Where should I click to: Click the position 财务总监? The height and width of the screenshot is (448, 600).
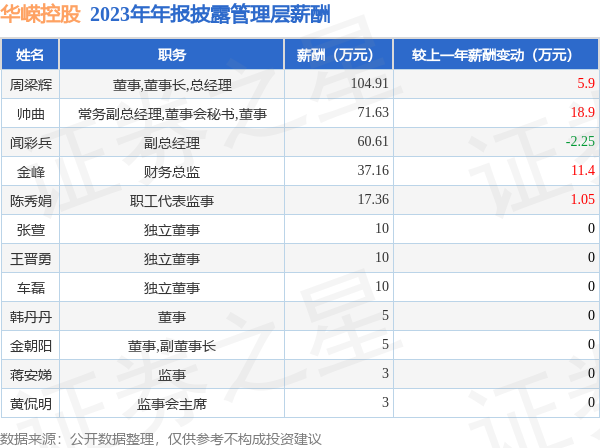tap(172, 172)
